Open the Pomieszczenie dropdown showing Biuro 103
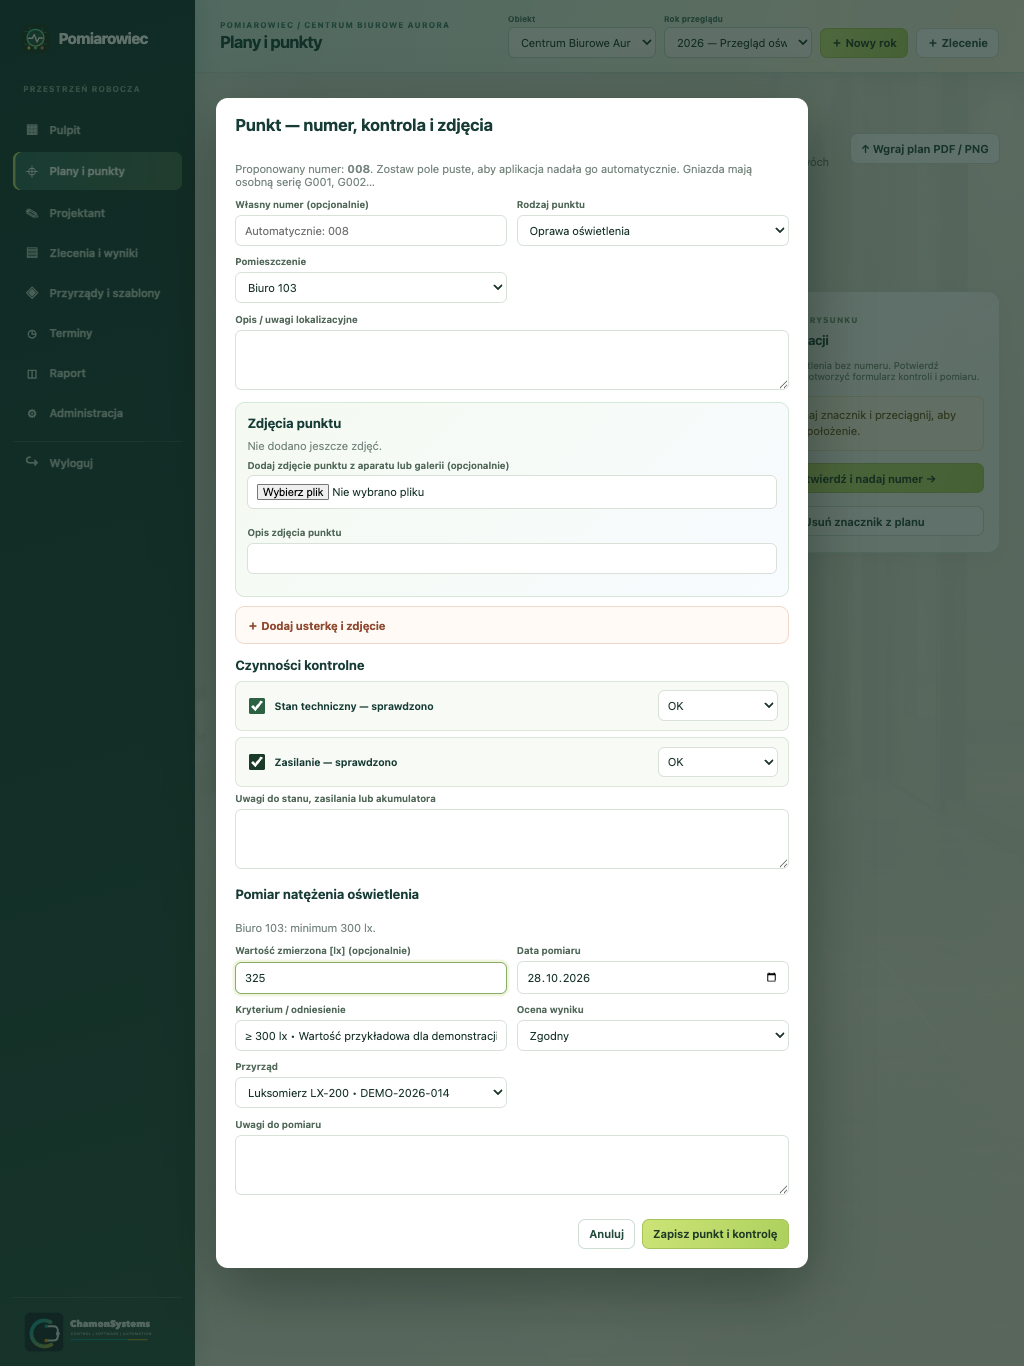Viewport: 1024px width, 1366px height. (x=371, y=288)
